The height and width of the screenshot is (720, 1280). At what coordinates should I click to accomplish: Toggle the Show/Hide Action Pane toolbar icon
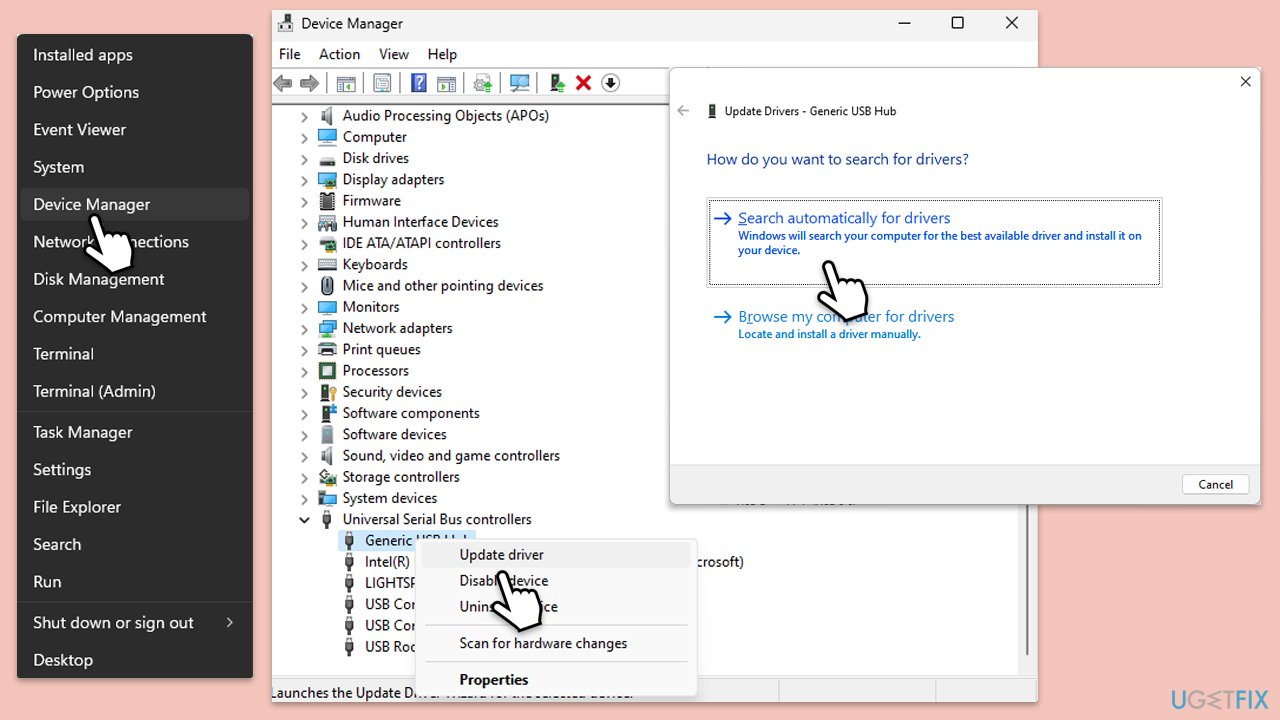click(446, 83)
